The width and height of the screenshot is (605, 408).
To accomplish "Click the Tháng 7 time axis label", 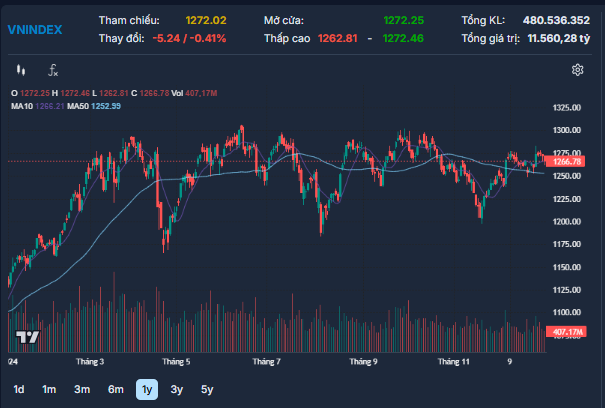I will pos(266,361).
